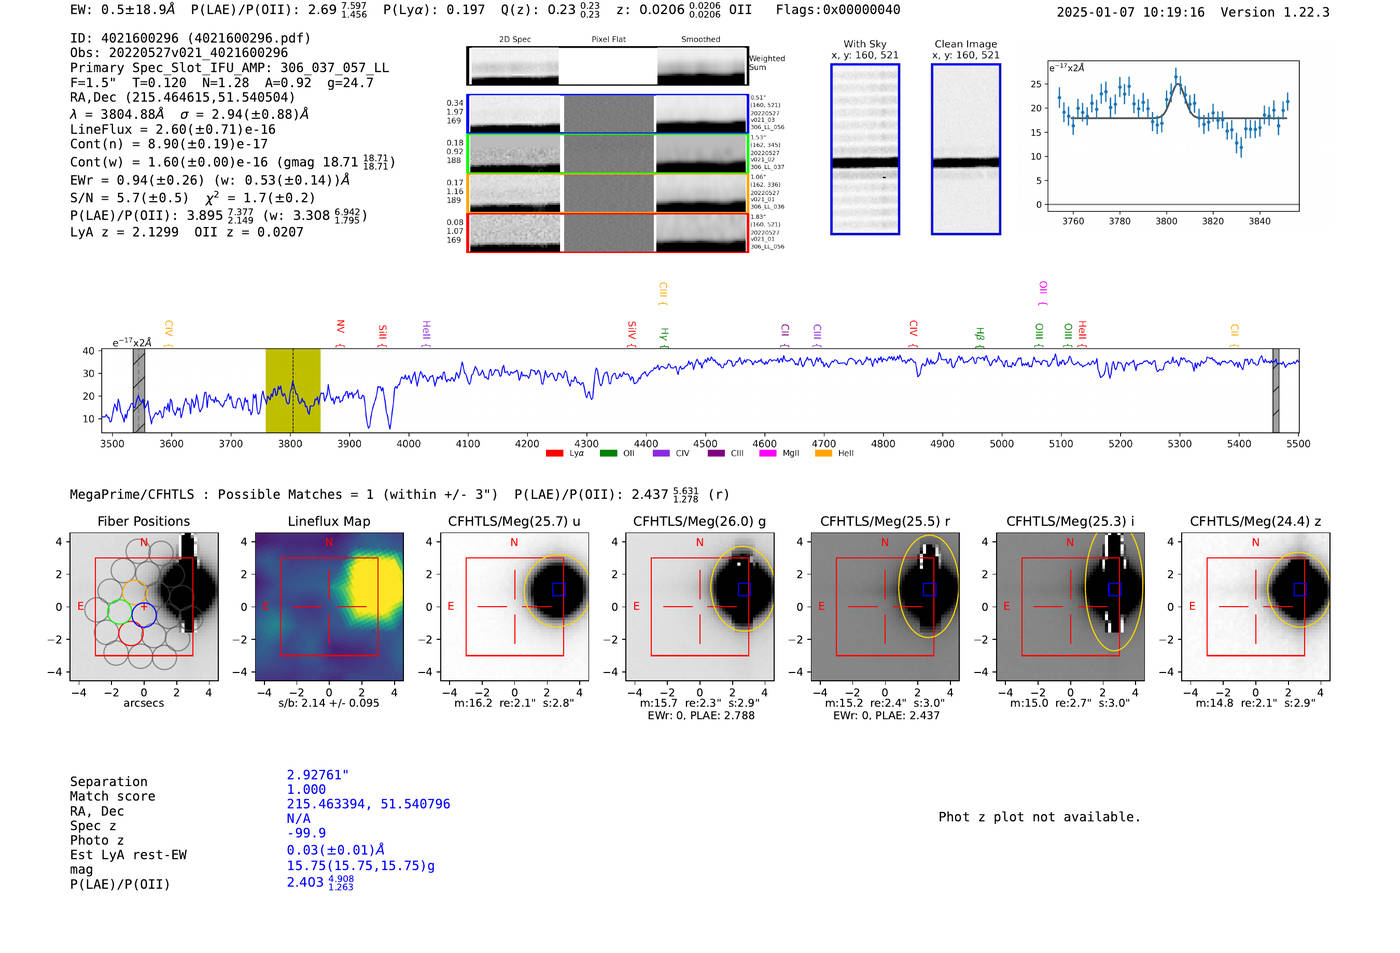This screenshot has height=953, width=1400.
Task: Select the blue-bordered 2D spectrum row
Action: (x=607, y=114)
